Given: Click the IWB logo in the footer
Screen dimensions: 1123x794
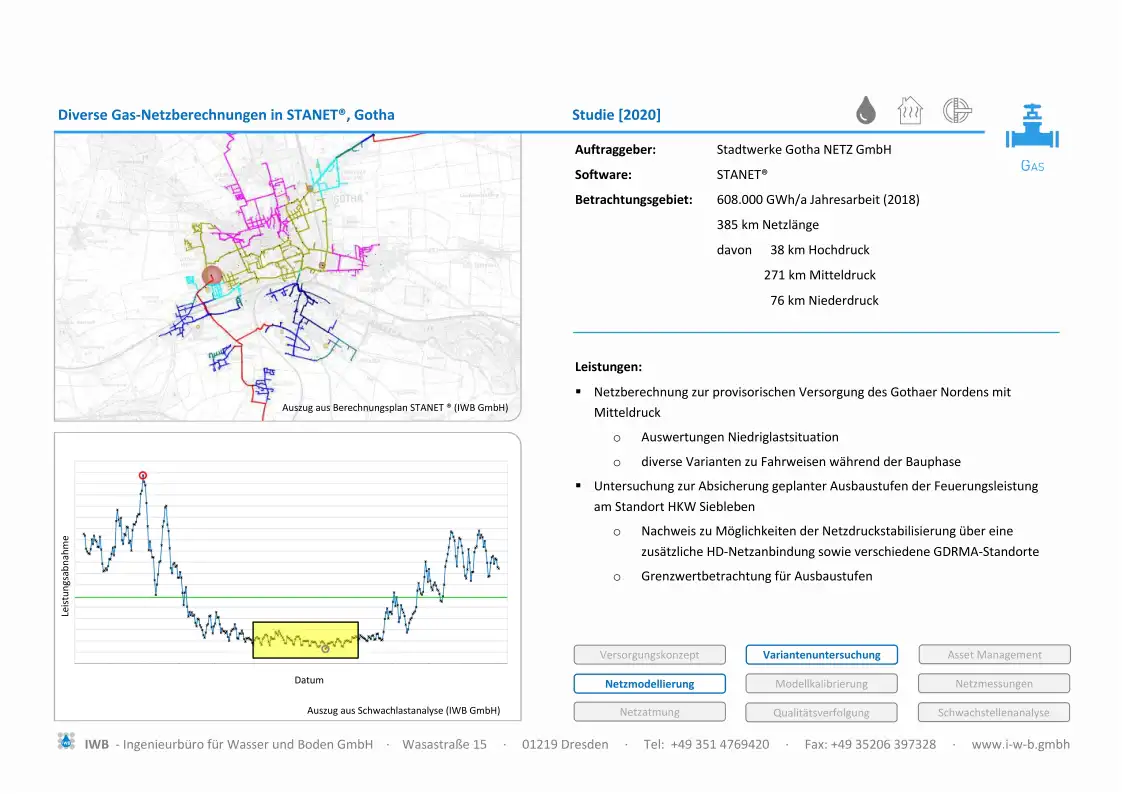Looking at the screenshot, I should click(66, 743).
